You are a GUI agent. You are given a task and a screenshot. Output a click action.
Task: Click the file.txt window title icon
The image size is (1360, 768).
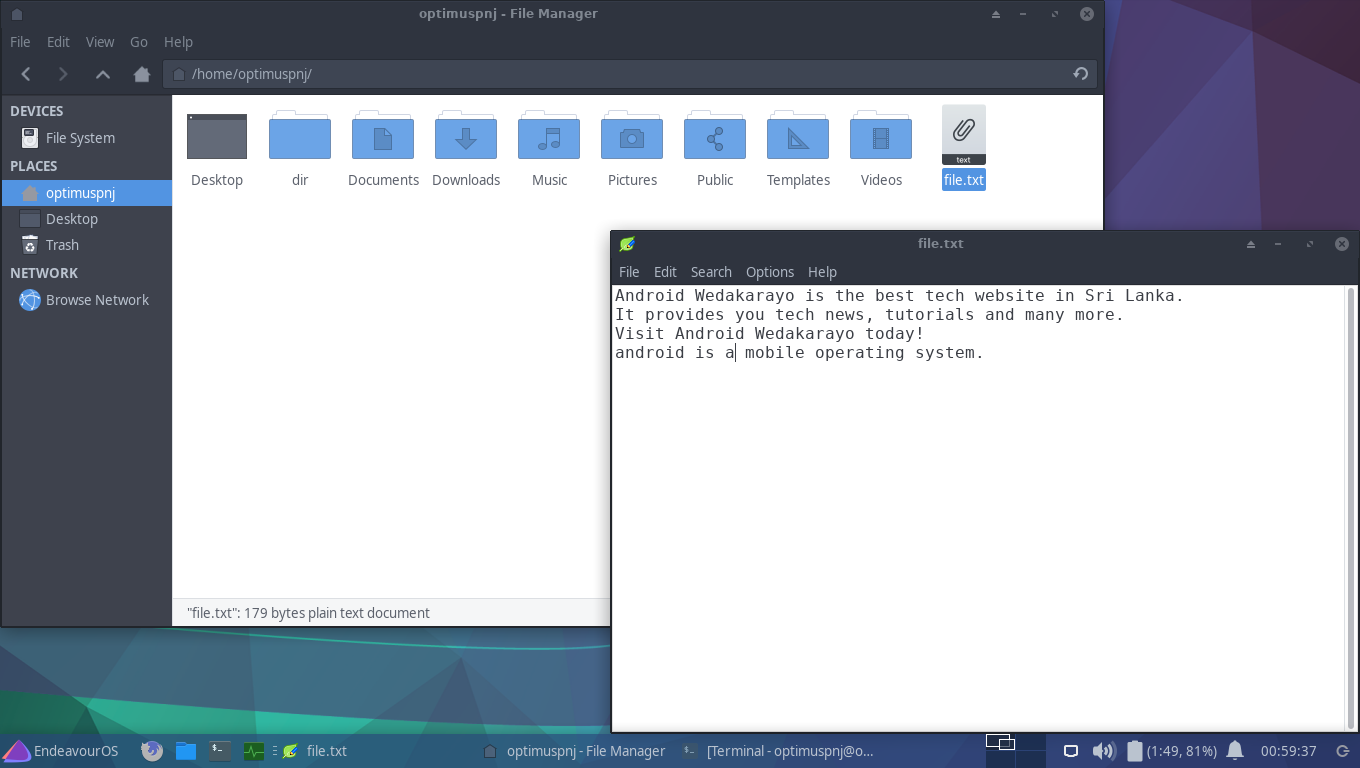tap(627, 244)
